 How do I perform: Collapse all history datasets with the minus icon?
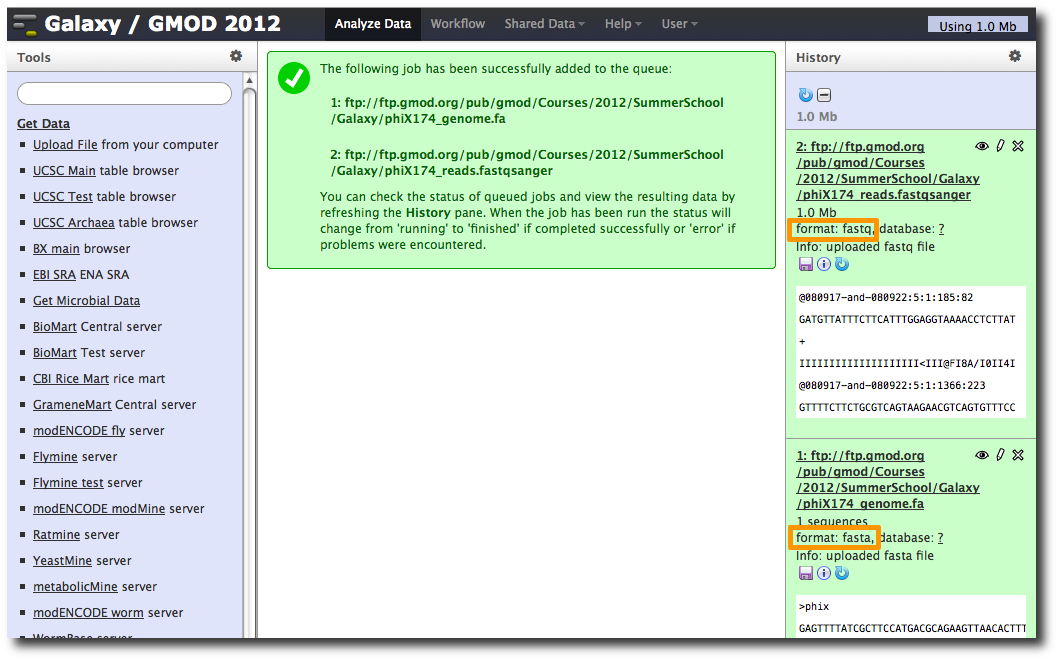coord(824,95)
